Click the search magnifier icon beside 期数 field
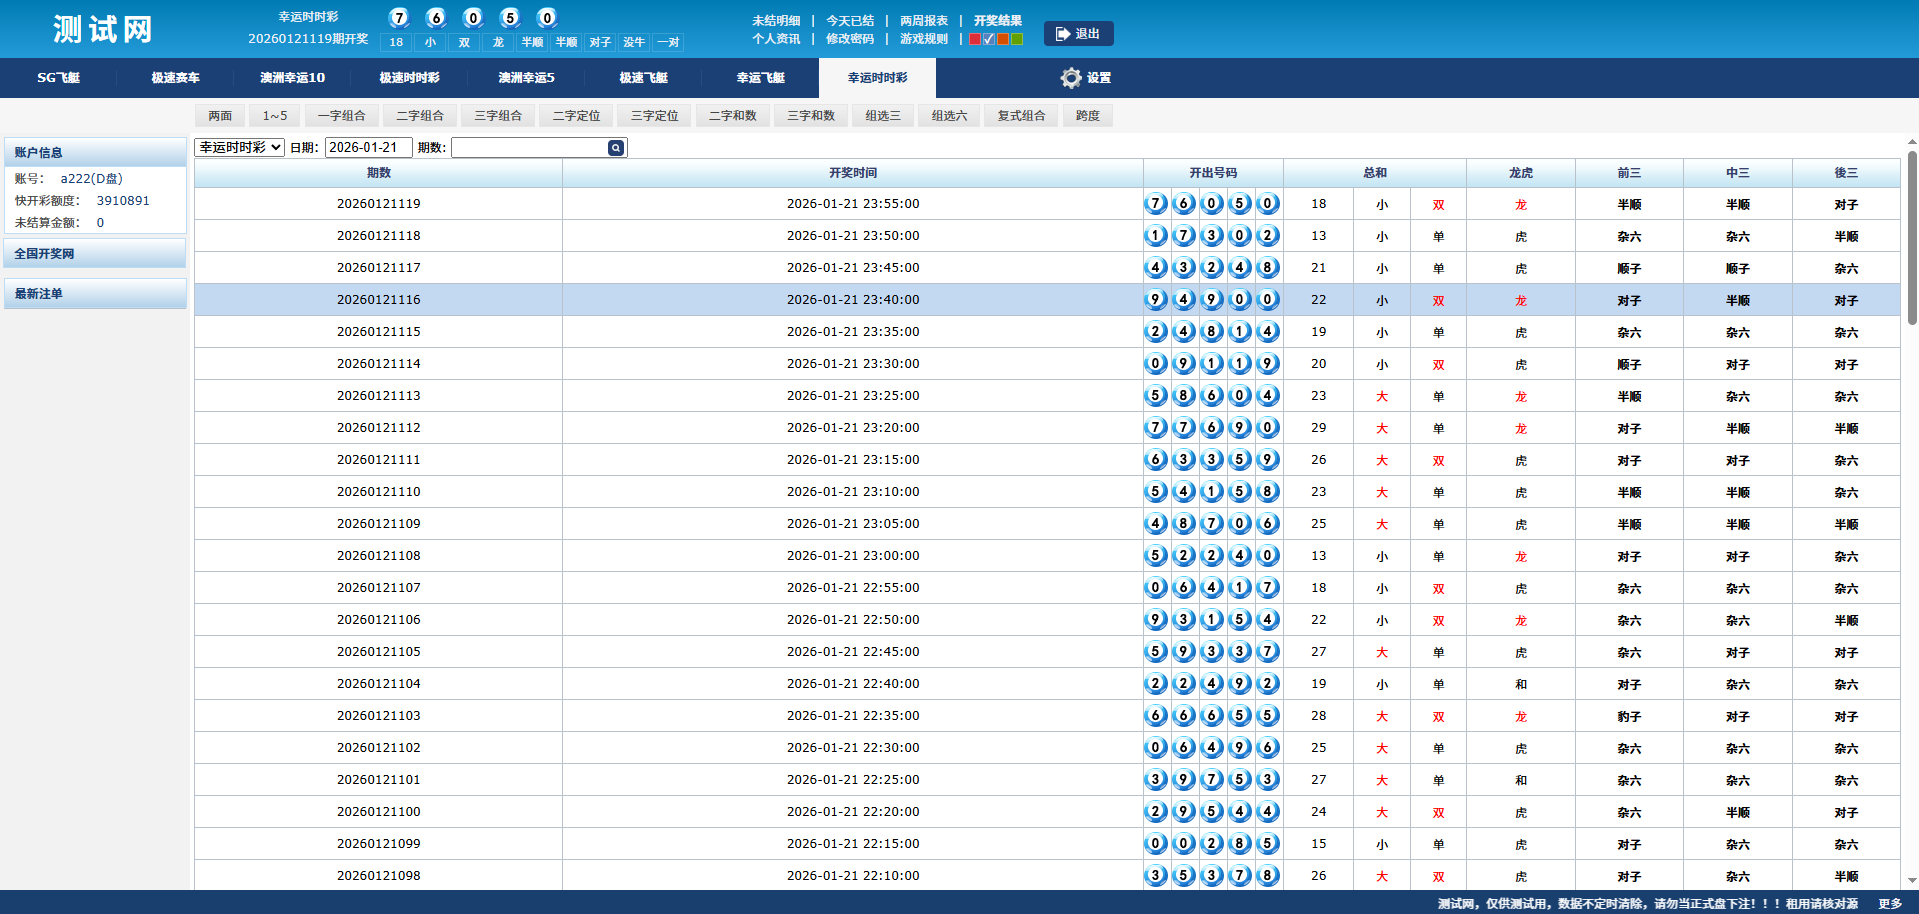Screen dimensions: 1919x914 pos(616,148)
